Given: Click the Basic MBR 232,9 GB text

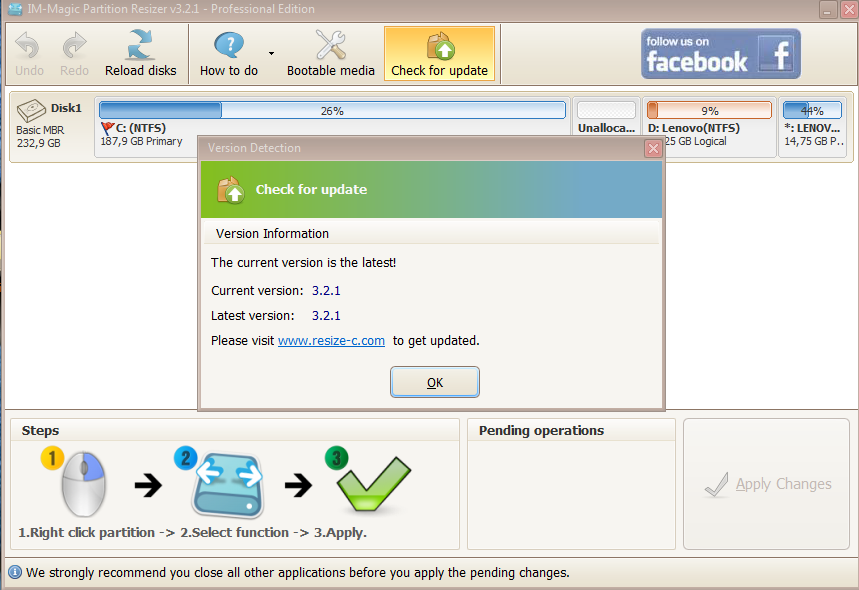Looking at the screenshot, I should [x=39, y=136].
